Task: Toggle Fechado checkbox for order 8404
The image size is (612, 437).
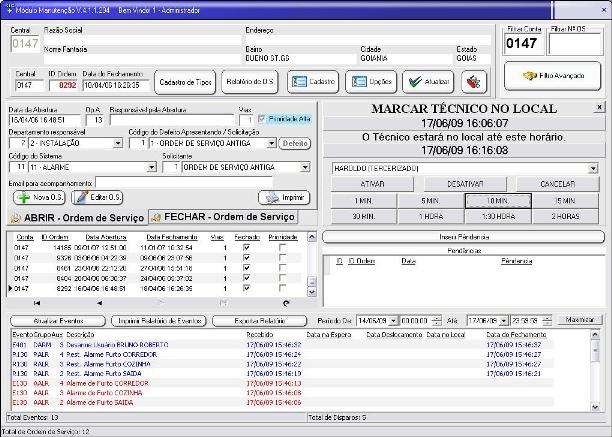Action: [x=246, y=278]
